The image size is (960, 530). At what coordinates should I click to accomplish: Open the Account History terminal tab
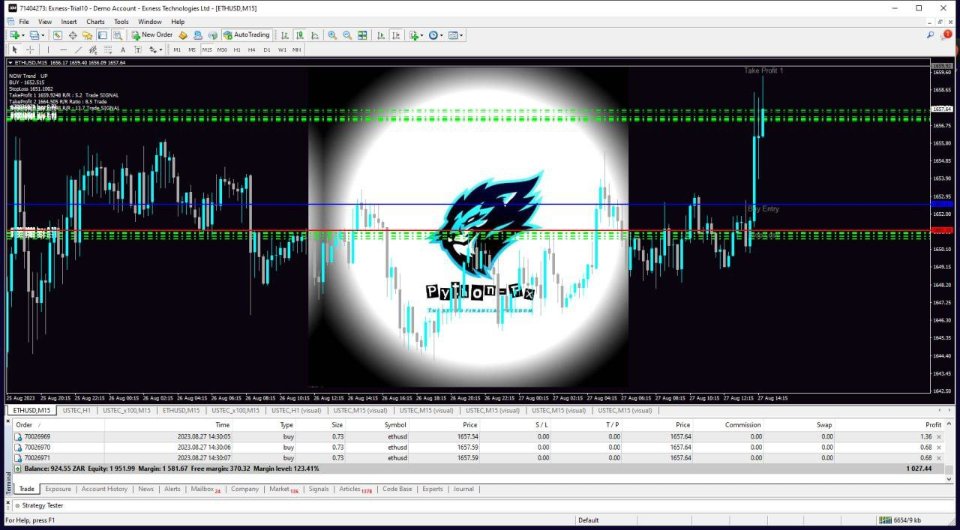pos(105,489)
